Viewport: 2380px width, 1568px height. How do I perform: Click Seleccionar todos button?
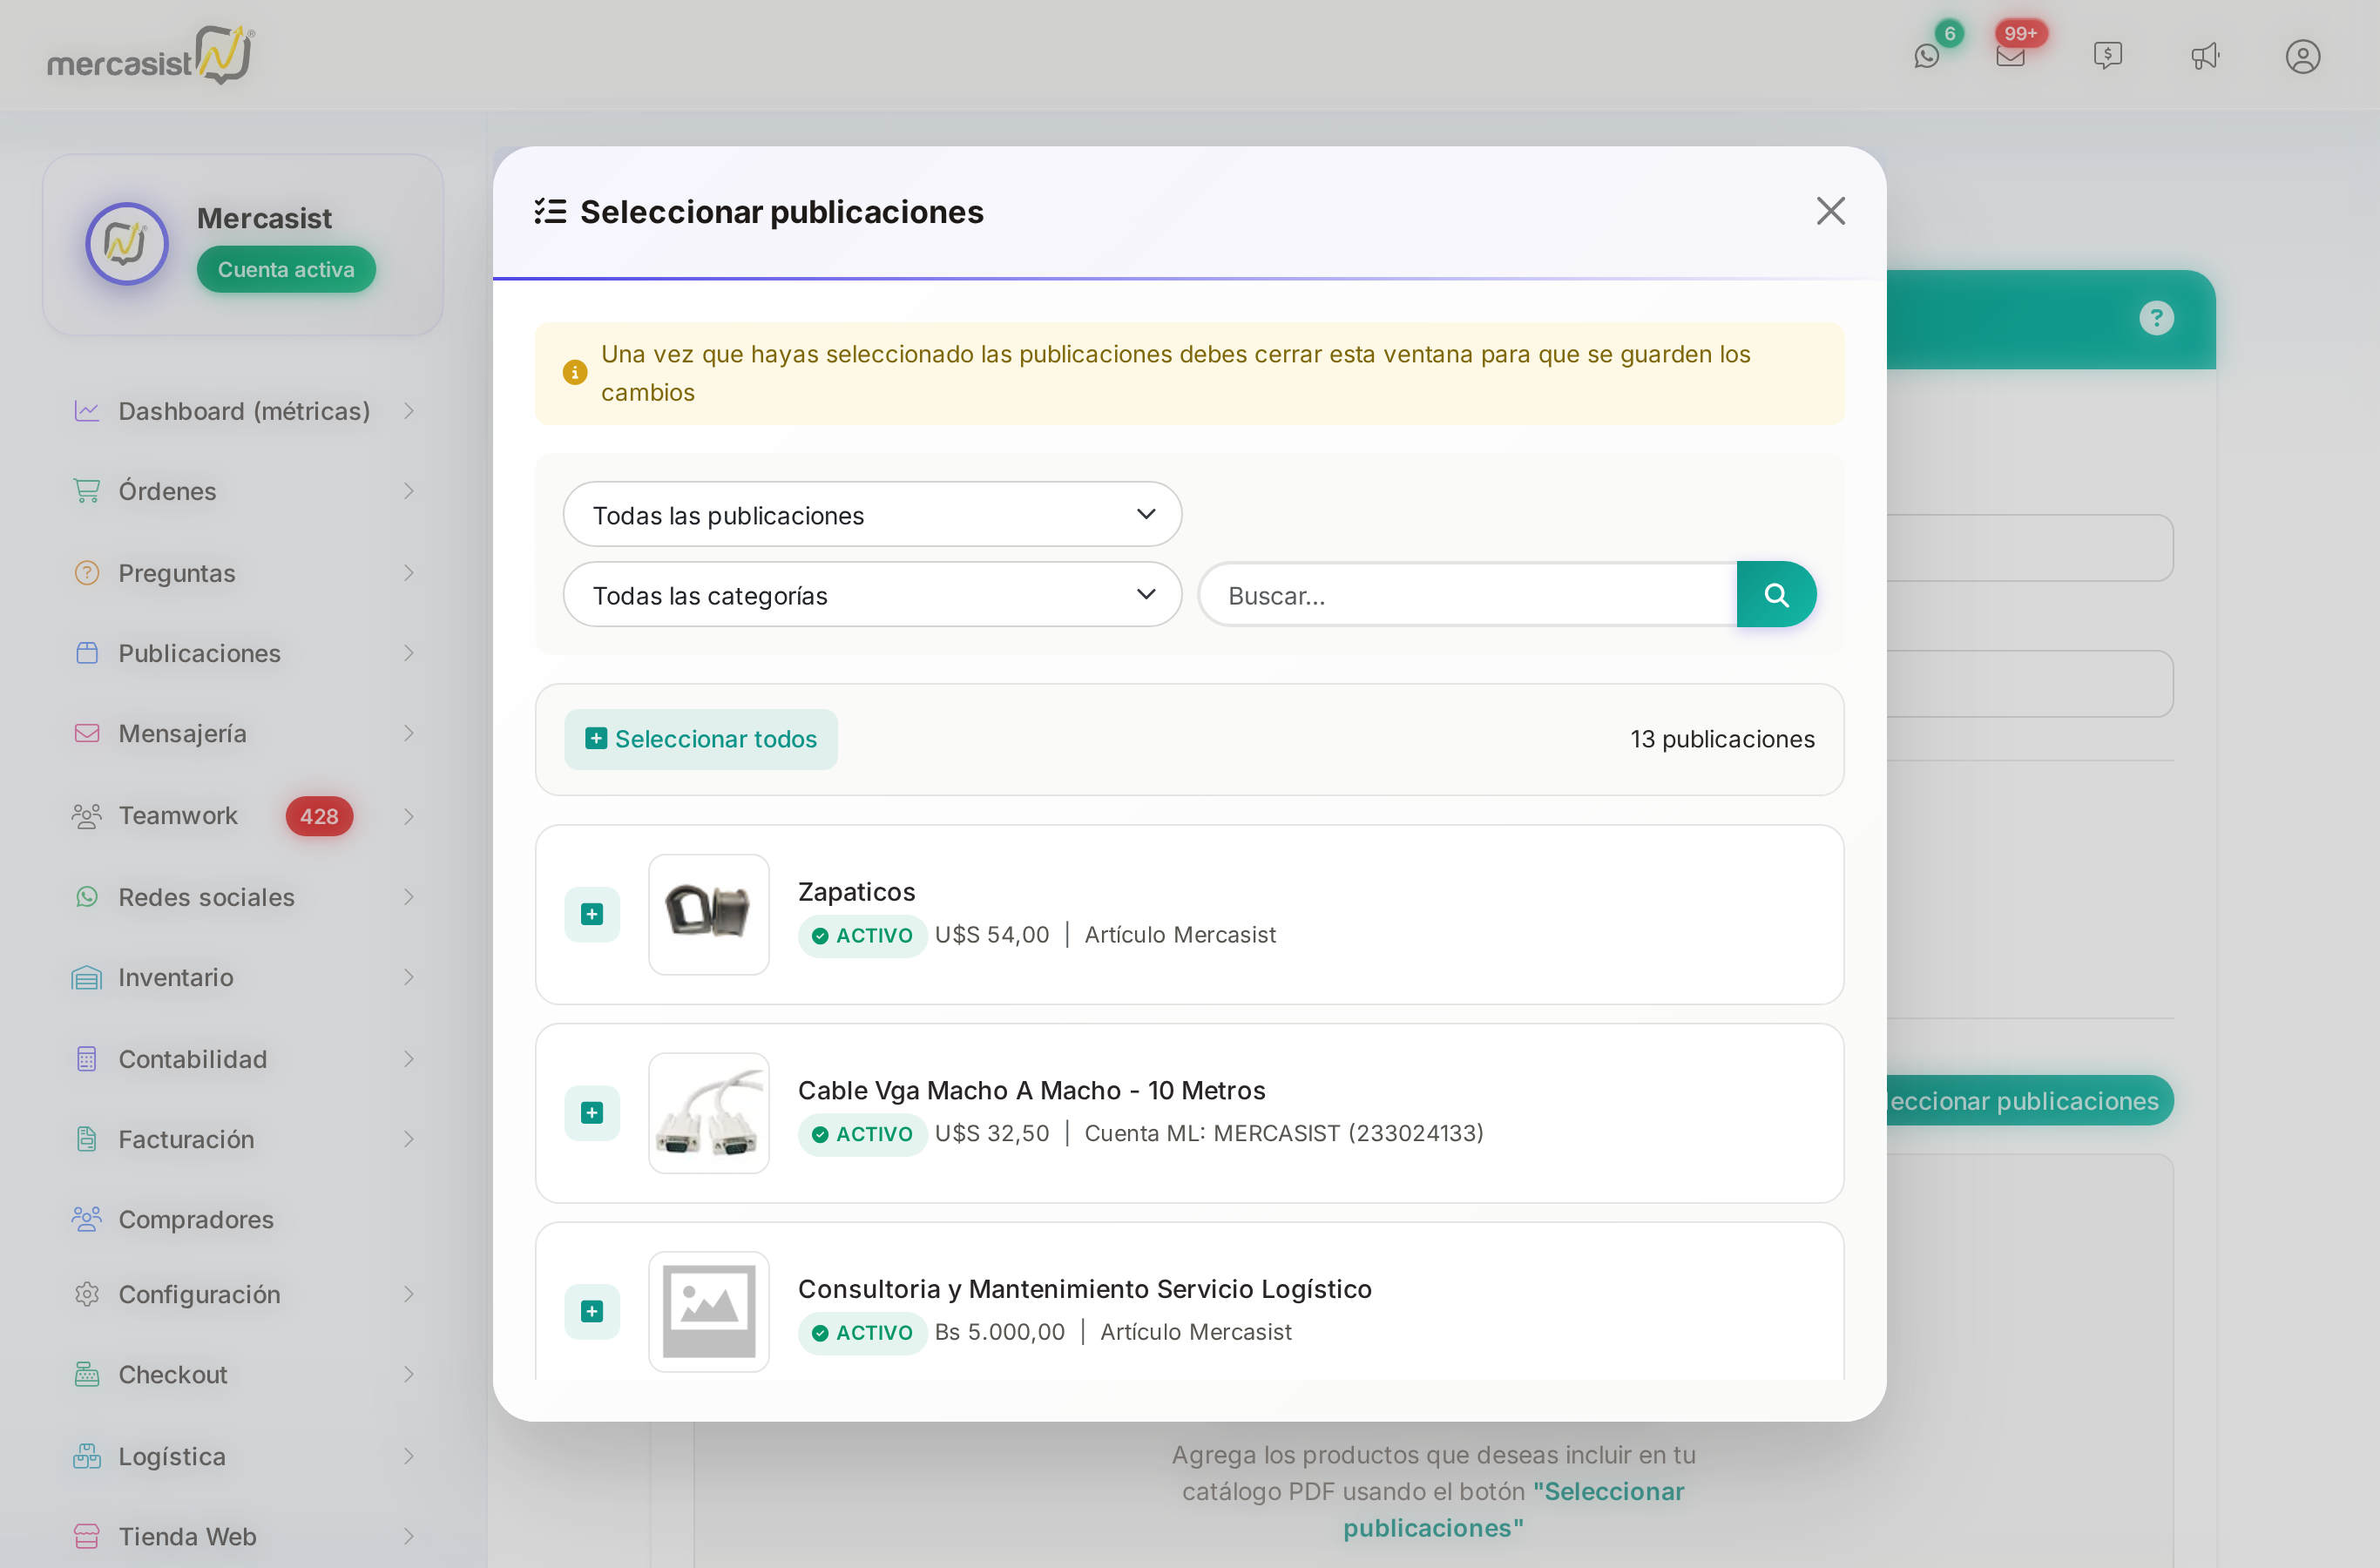(701, 740)
